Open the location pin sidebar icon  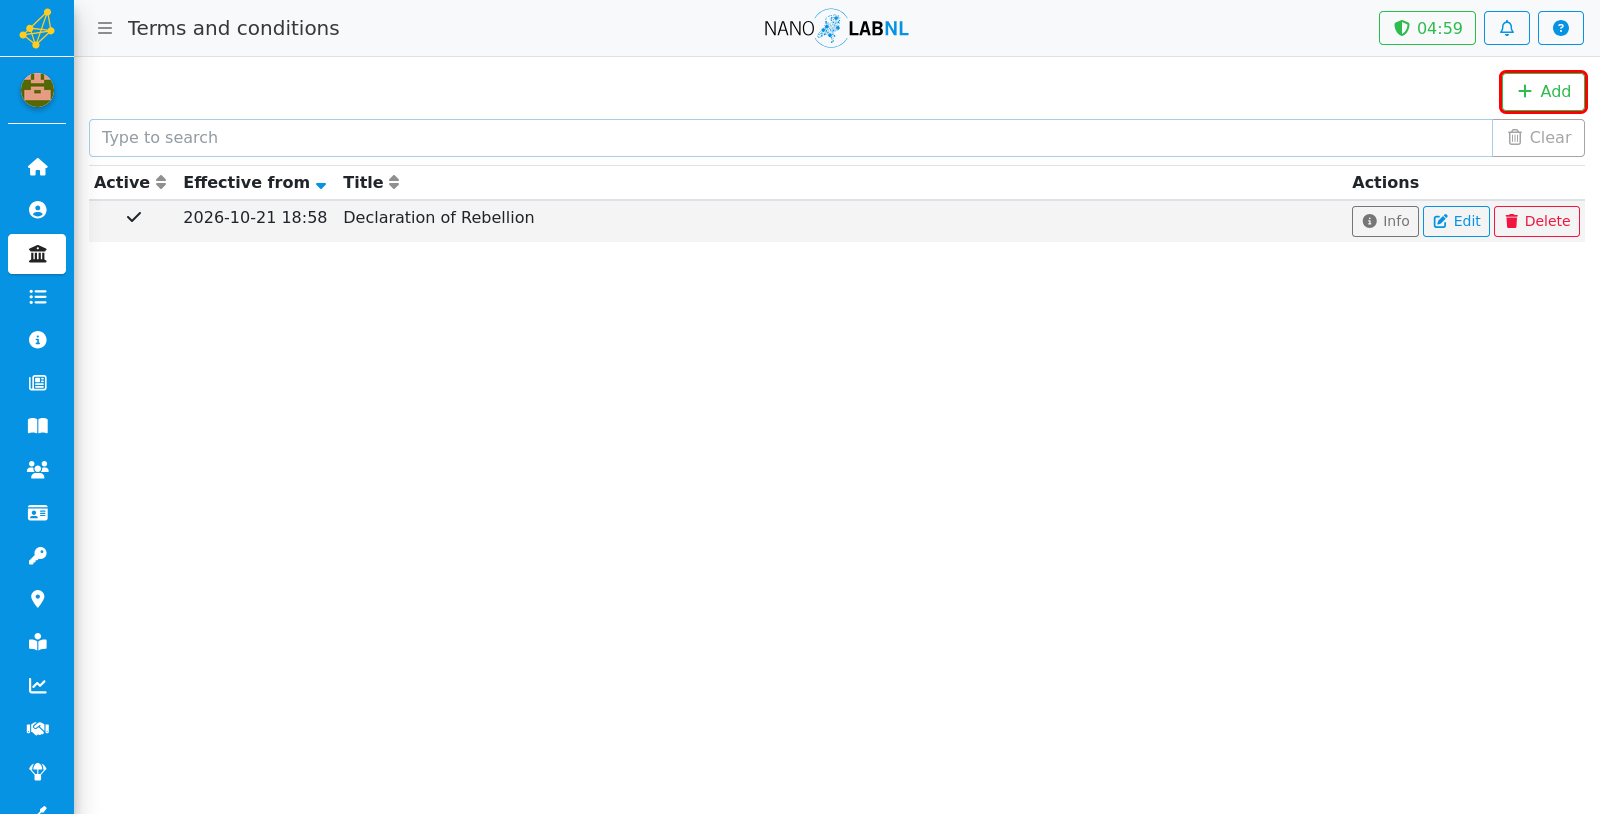37,599
